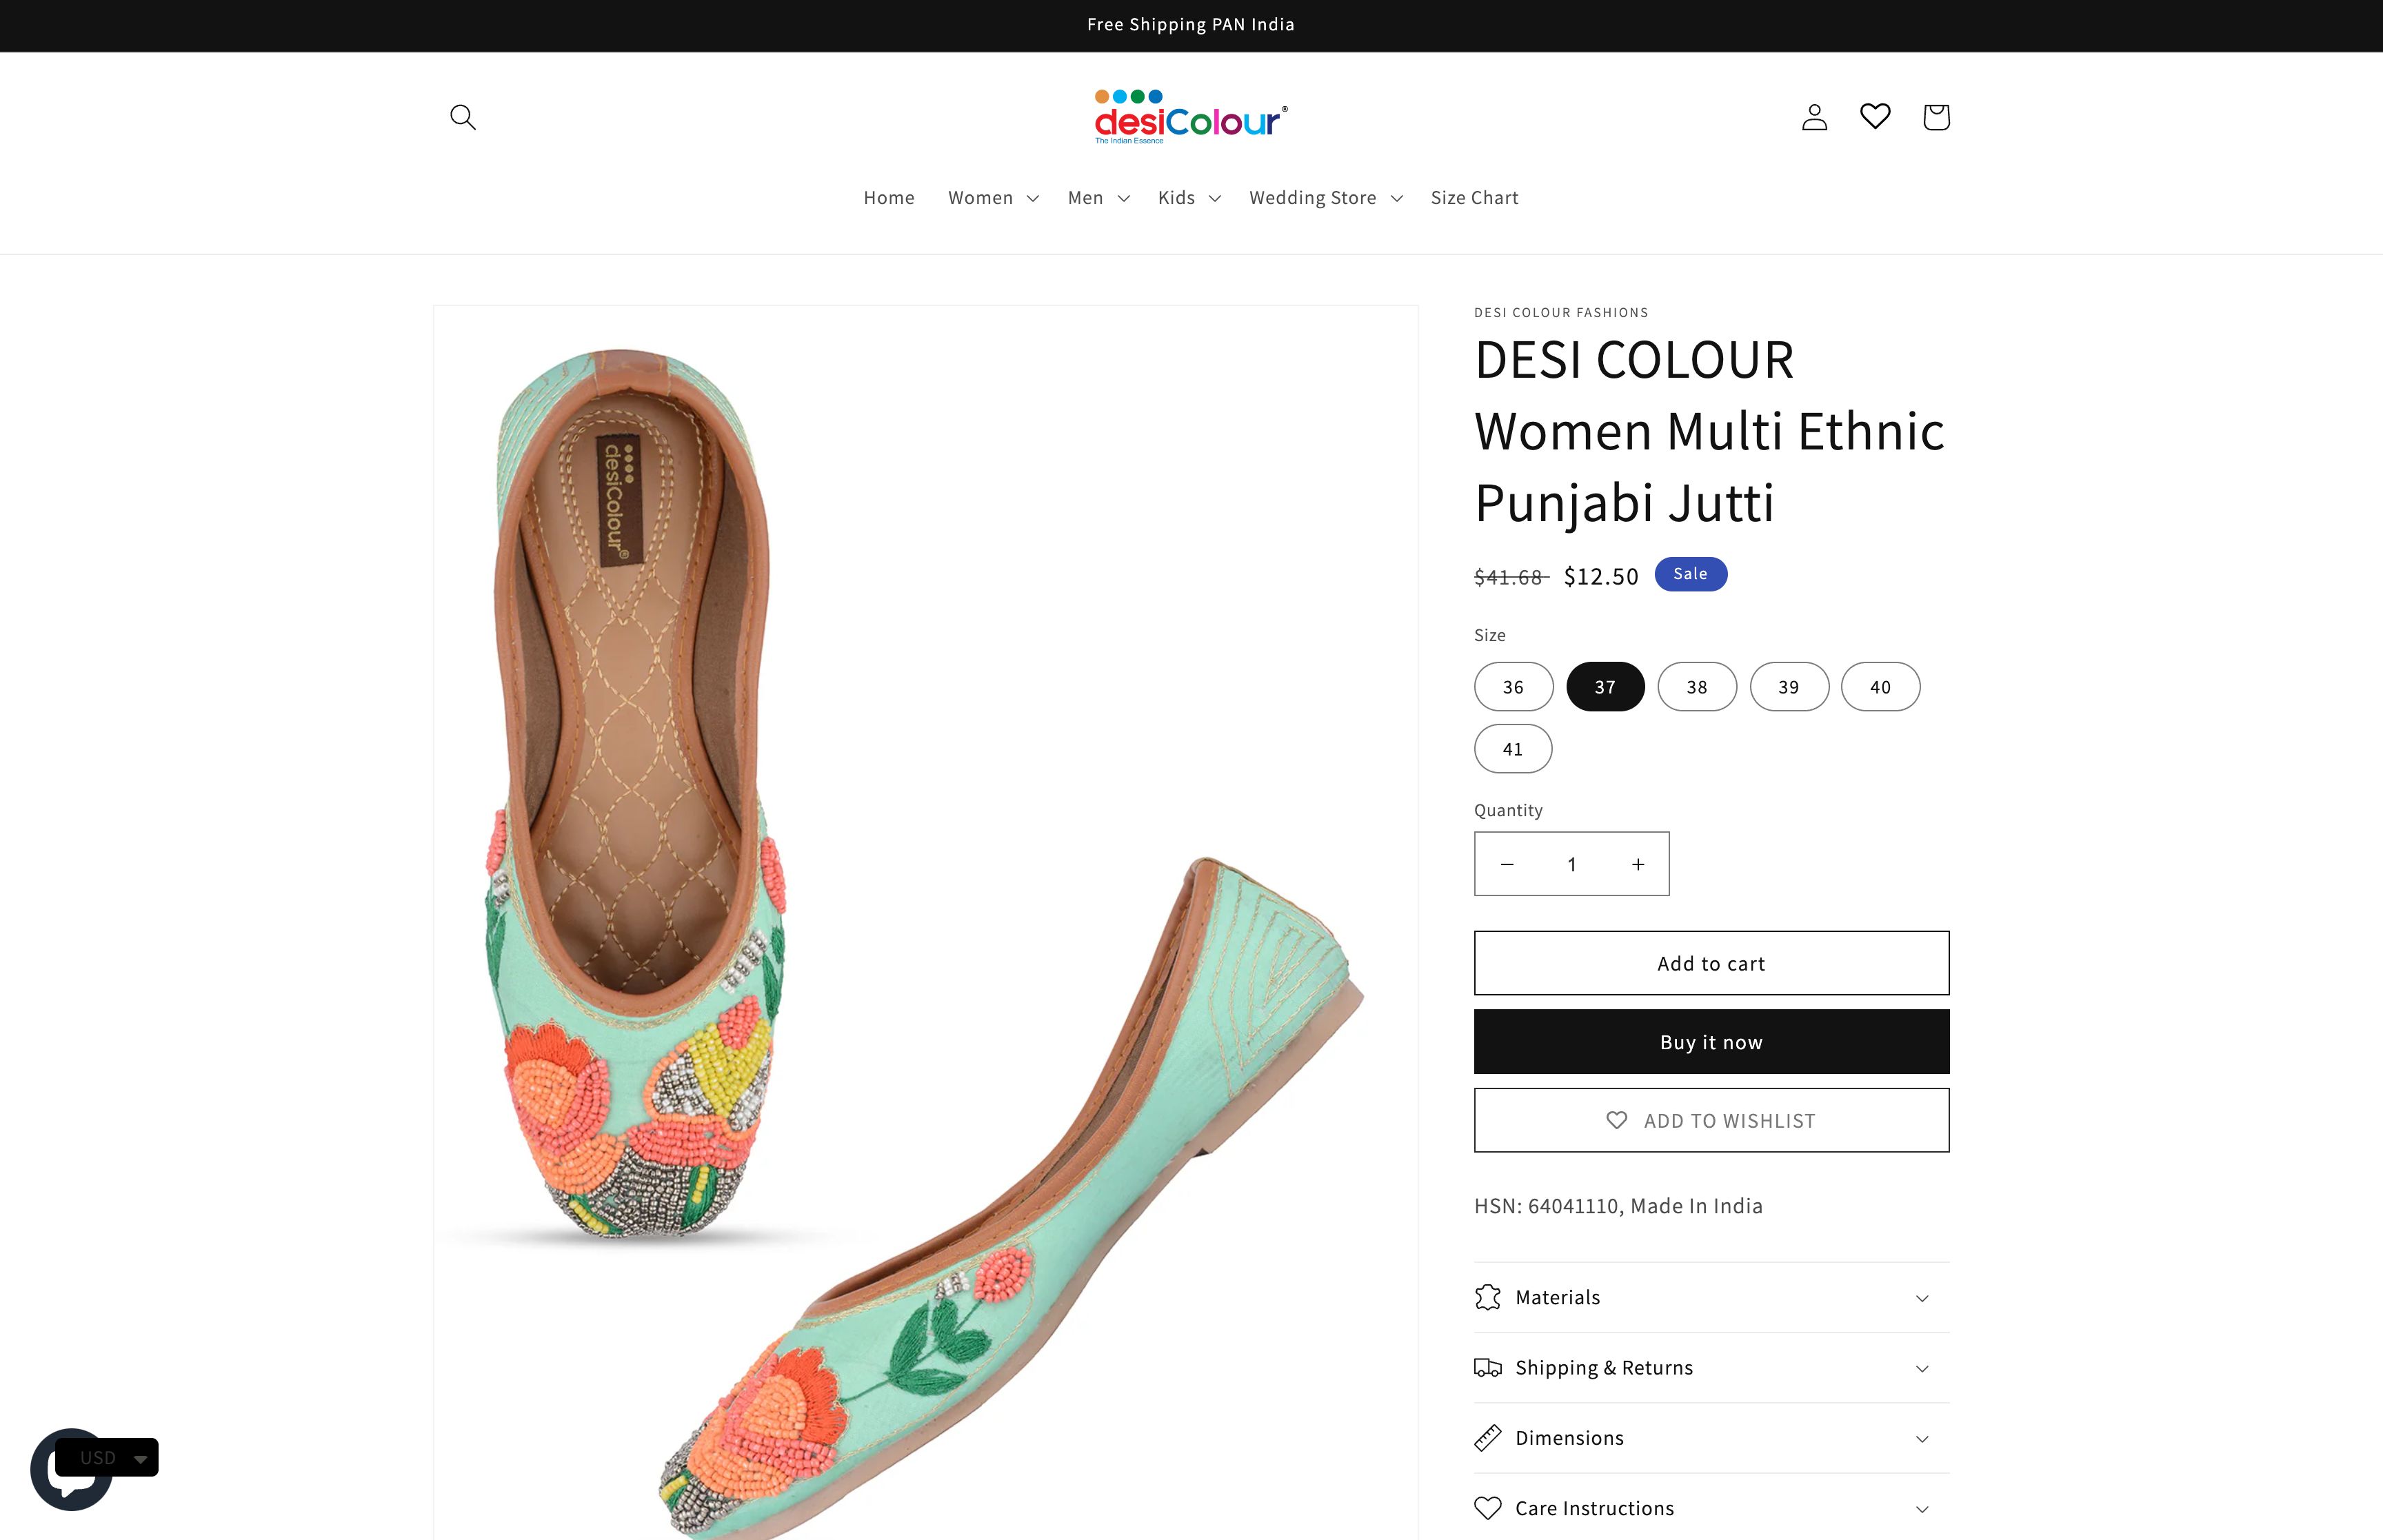Screen dimensions: 2383x1540
Task: Open the Size Chart page
Action: point(1474,197)
